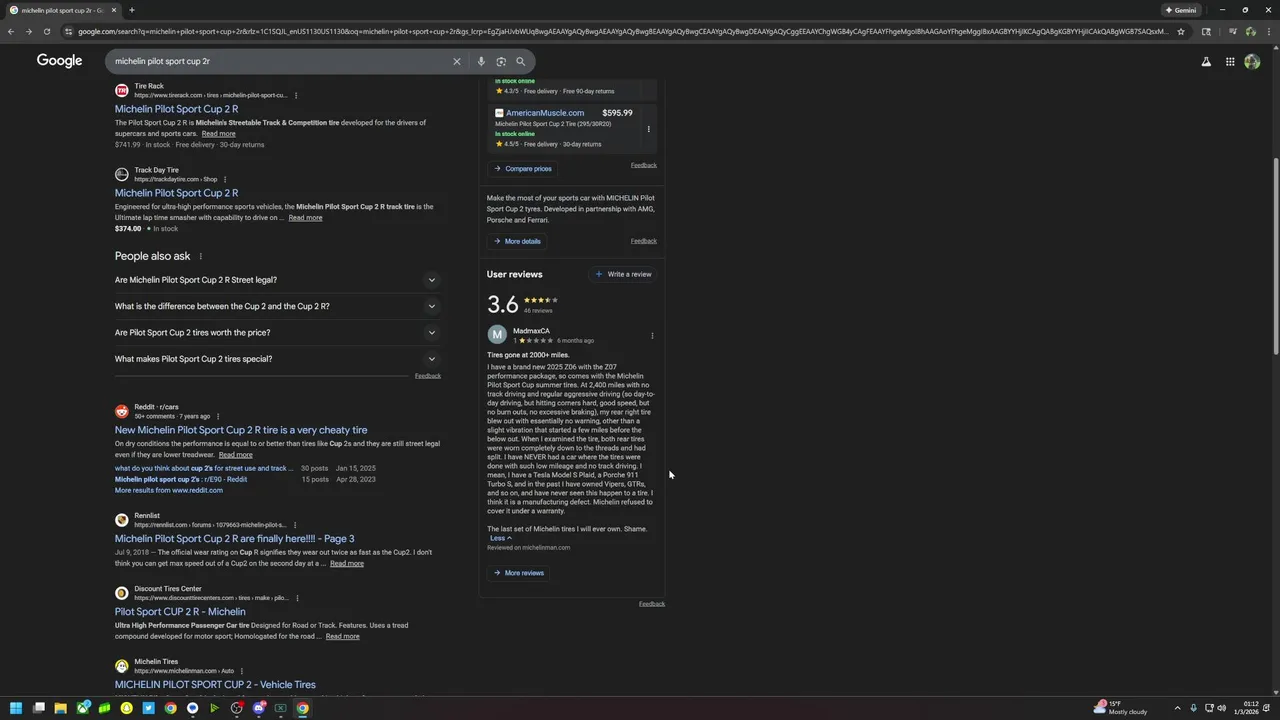Image resolution: width=1280 pixels, height=720 pixels.
Task: Open the 'Pilot Sport CUP 2 R - Michelin' result
Action: click(x=180, y=612)
